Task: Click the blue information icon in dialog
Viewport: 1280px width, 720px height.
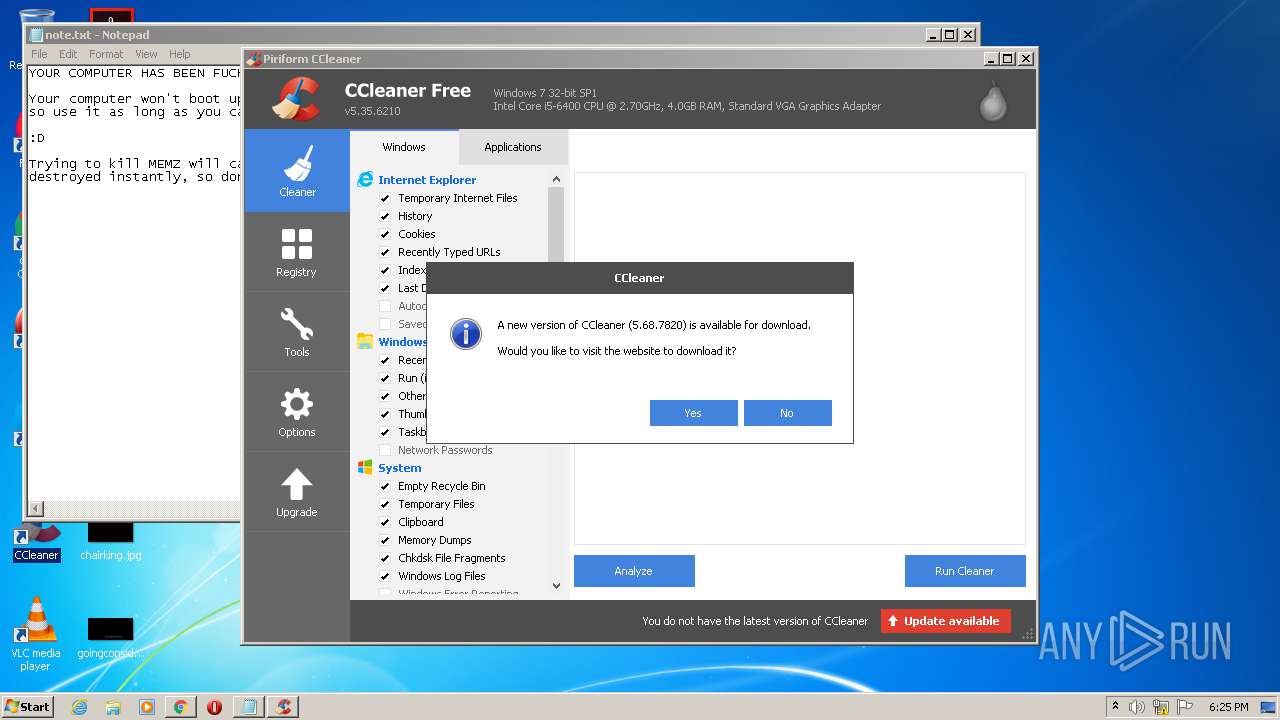Action: pyautogui.click(x=466, y=334)
